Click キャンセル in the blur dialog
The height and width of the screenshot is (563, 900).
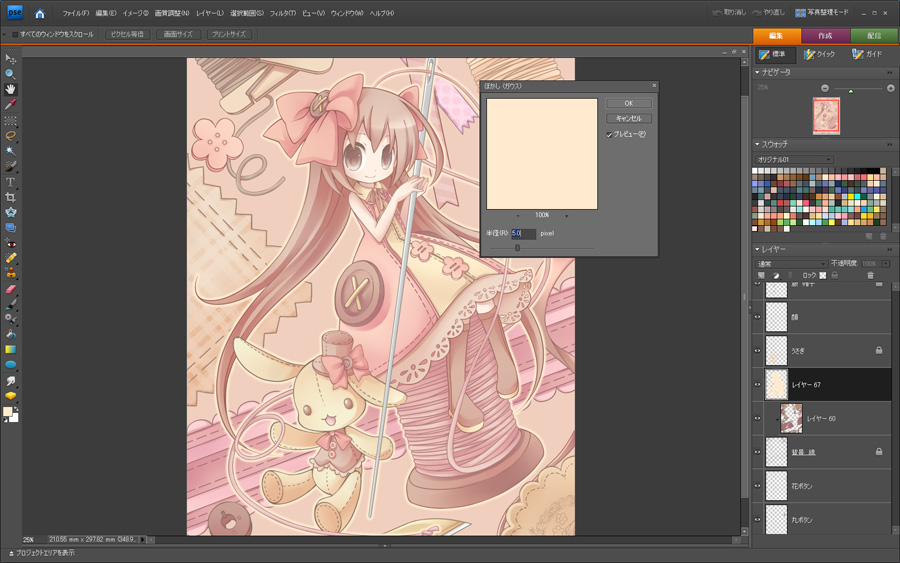[629, 118]
